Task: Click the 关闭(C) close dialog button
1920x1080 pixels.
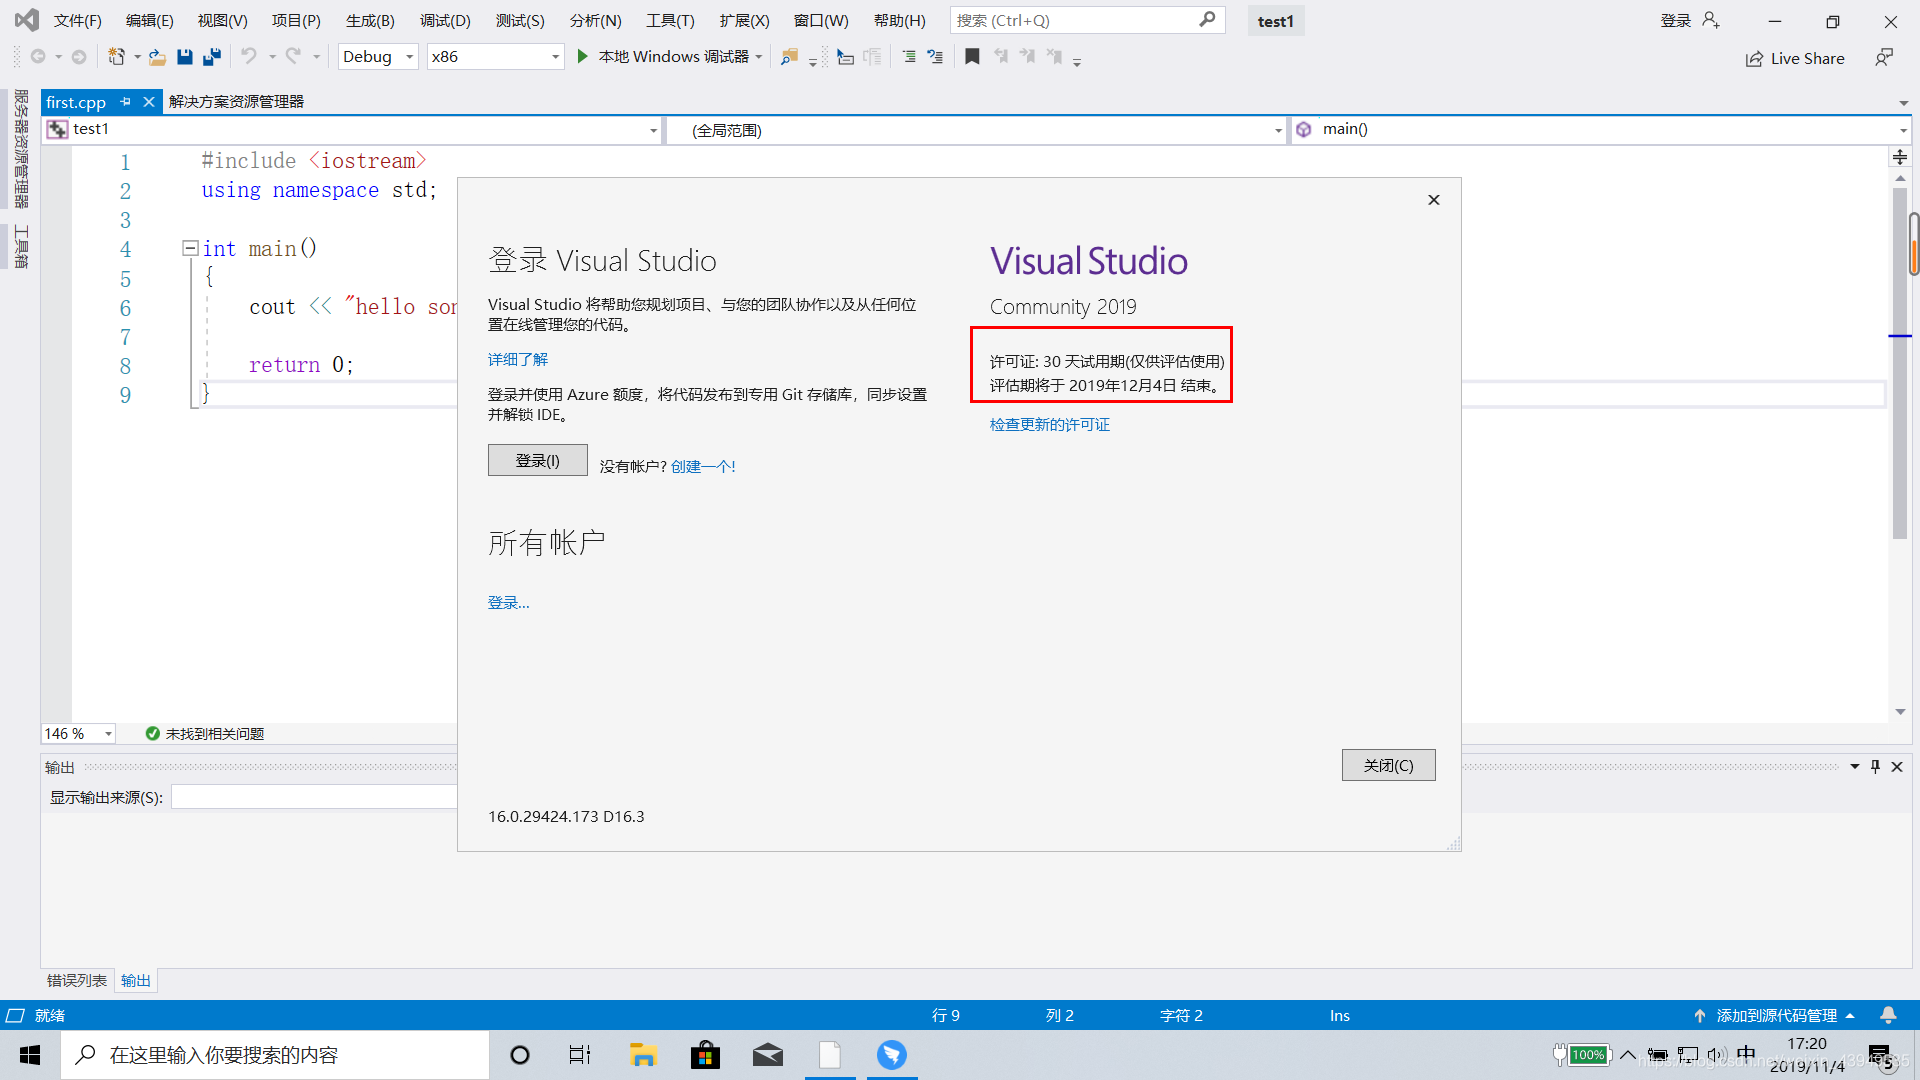Action: pos(1387,765)
